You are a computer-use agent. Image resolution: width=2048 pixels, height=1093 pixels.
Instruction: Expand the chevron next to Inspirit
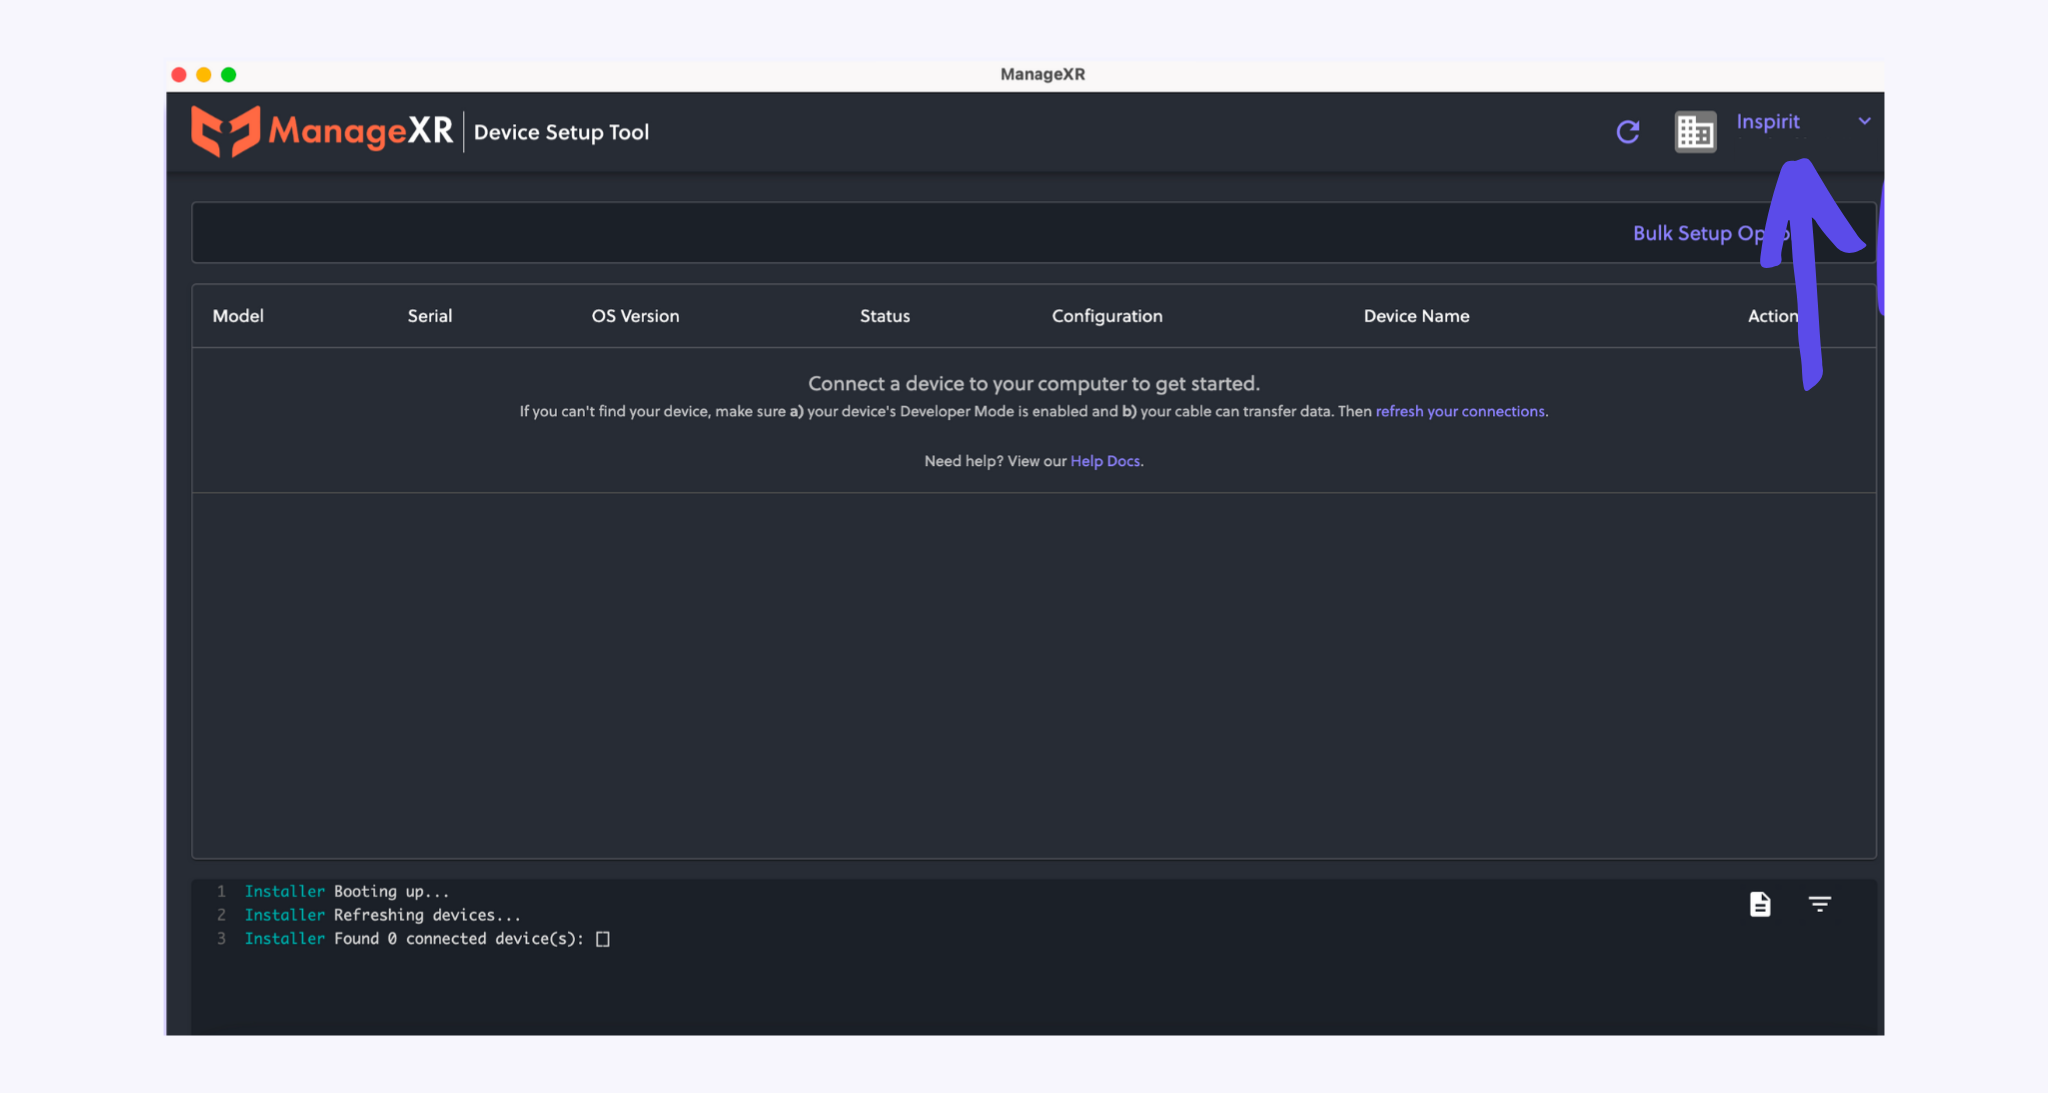(x=1864, y=121)
